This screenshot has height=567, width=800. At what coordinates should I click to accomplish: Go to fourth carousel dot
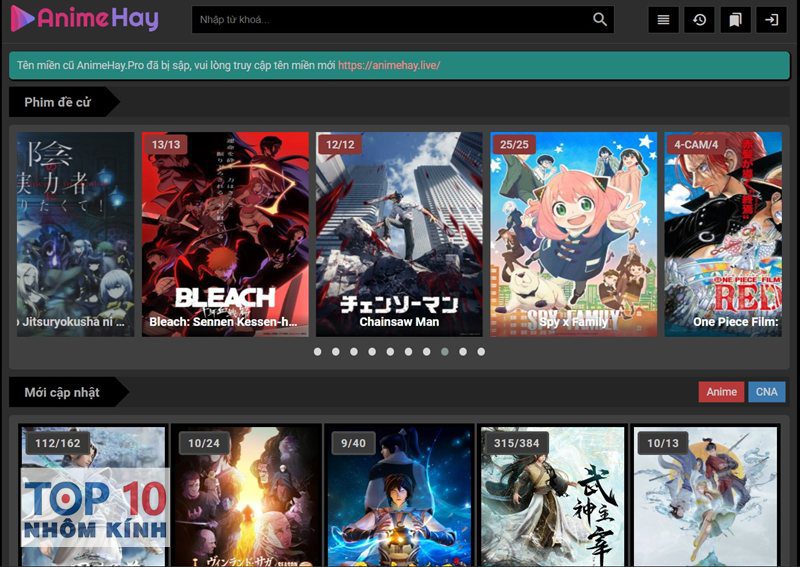(372, 352)
